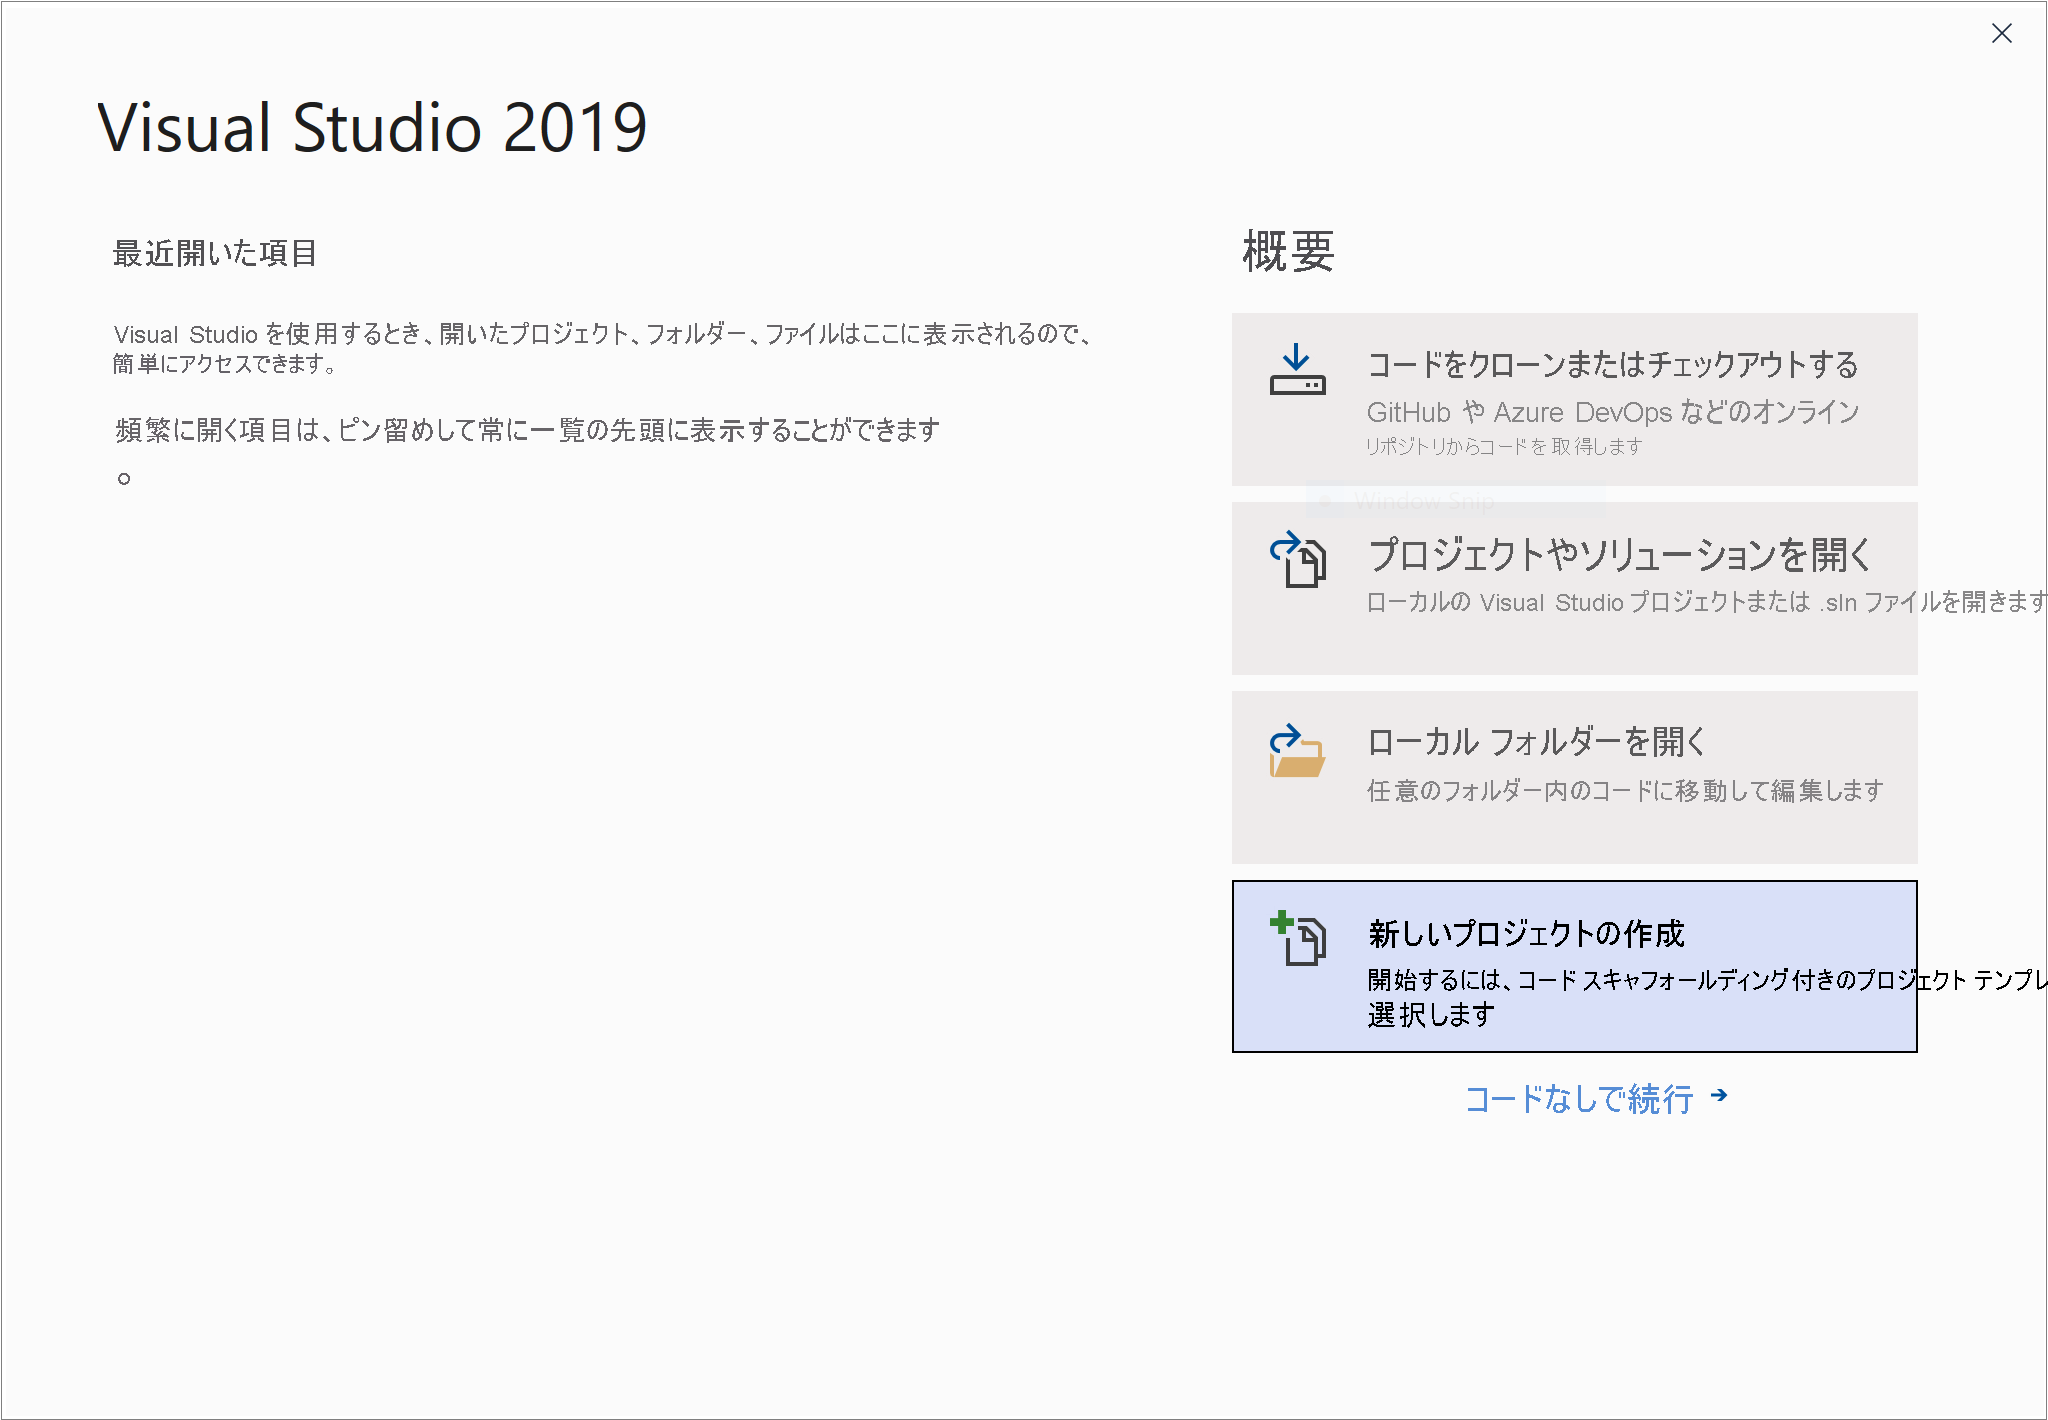Click the 概要 heading

[x=1288, y=250]
